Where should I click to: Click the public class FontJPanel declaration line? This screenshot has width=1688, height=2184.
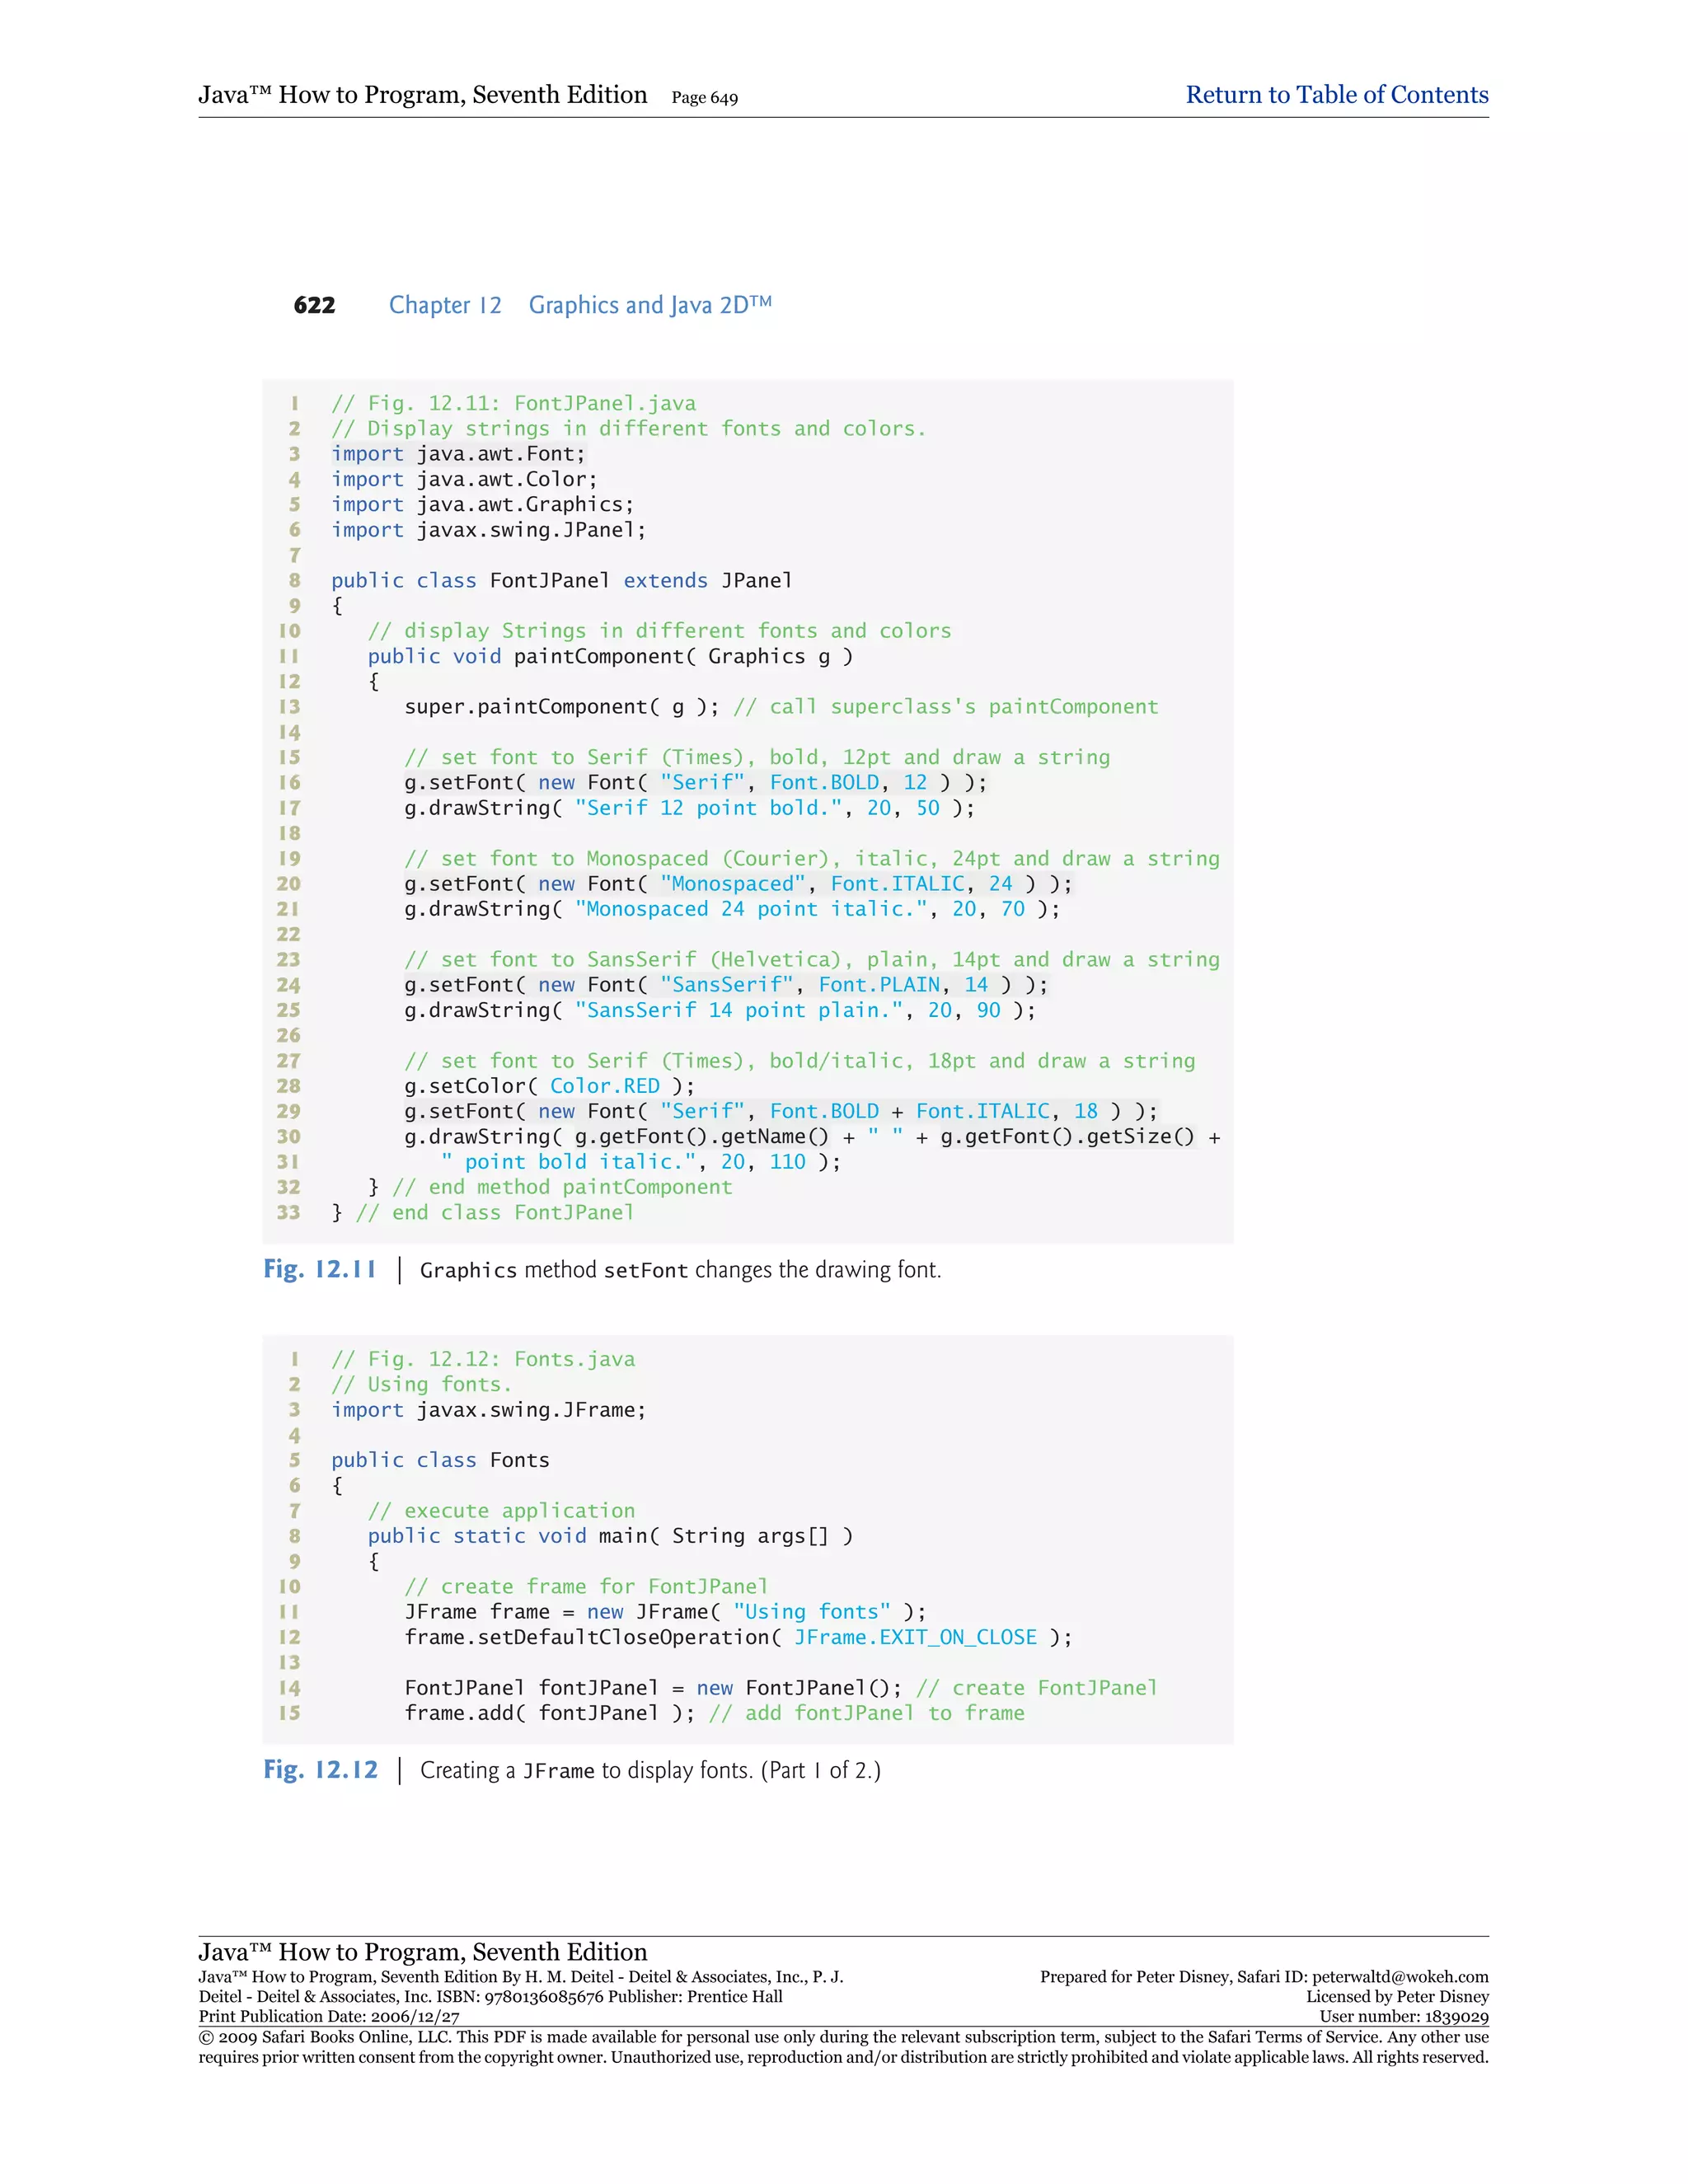tap(561, 581)
